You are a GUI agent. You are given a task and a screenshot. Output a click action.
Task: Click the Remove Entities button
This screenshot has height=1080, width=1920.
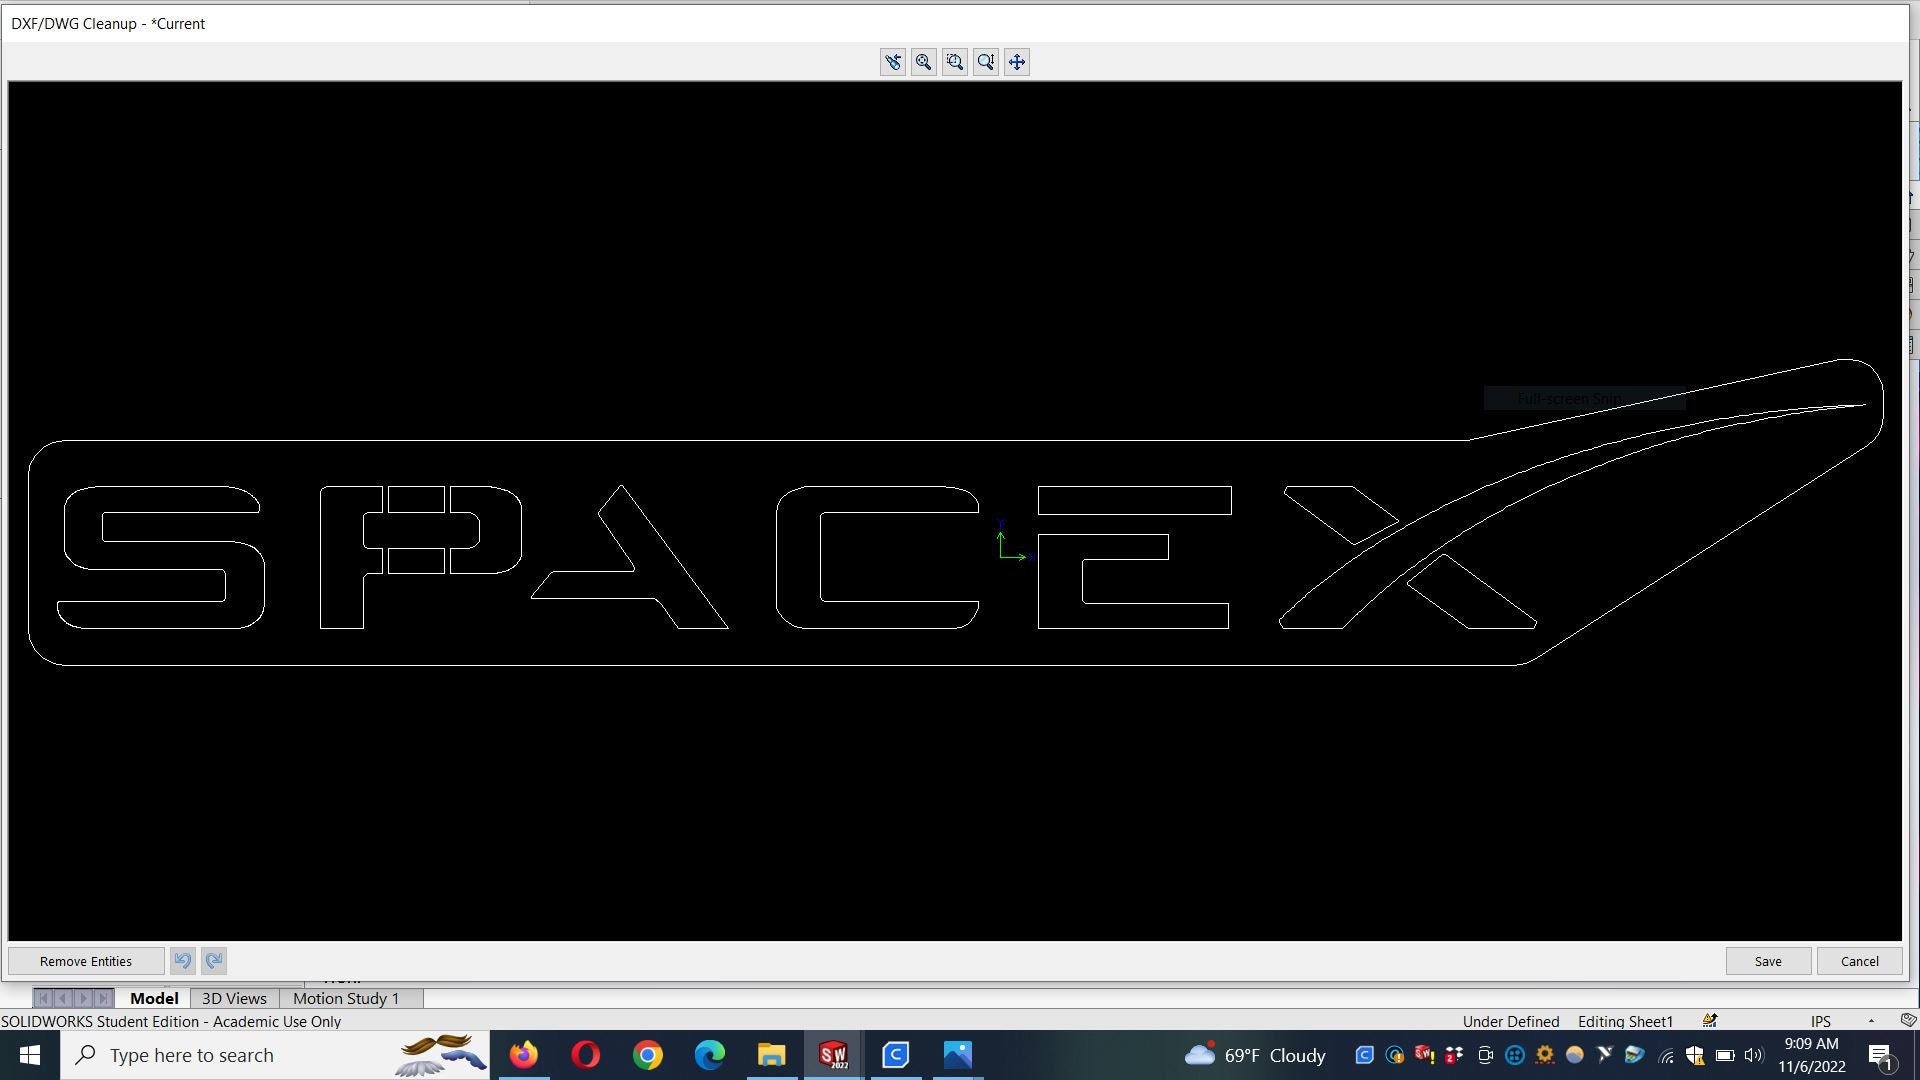(x=86, y=960)
